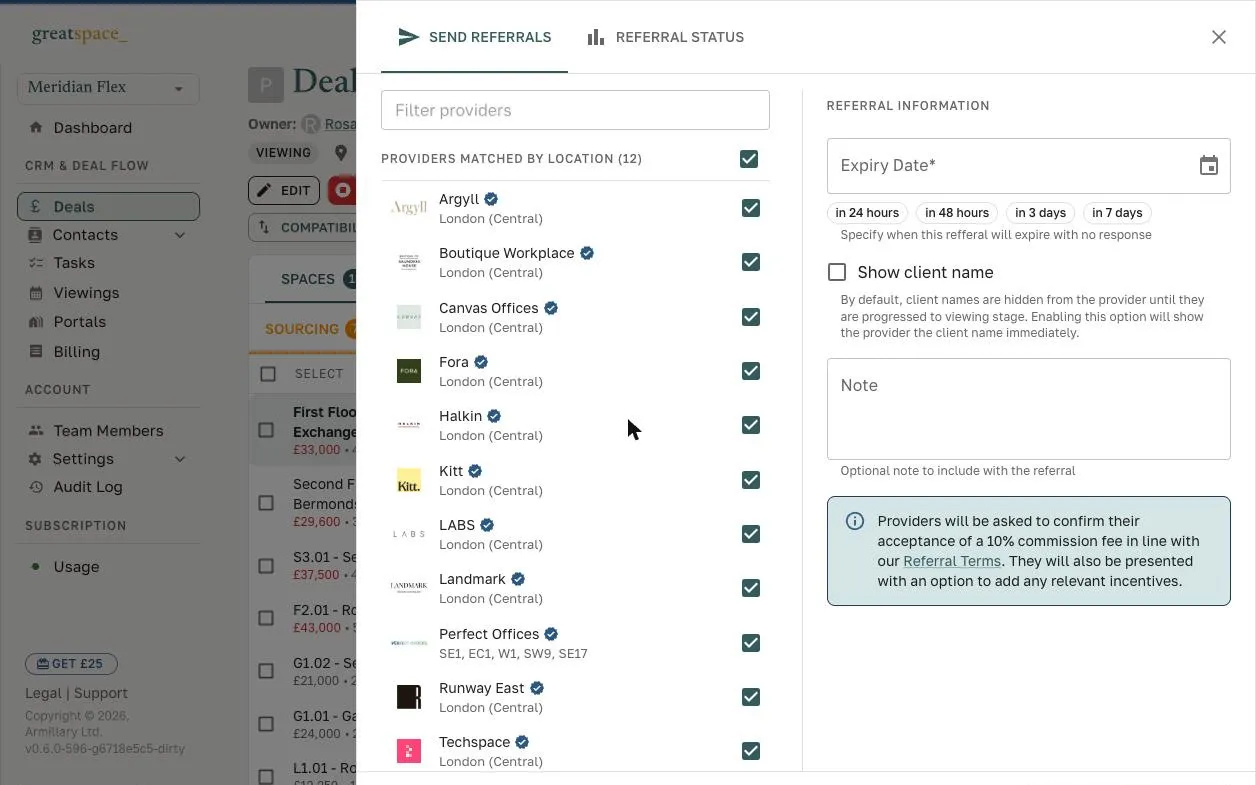
Task: Click the Perfect Offices logo
Action: tap(409, 643)
